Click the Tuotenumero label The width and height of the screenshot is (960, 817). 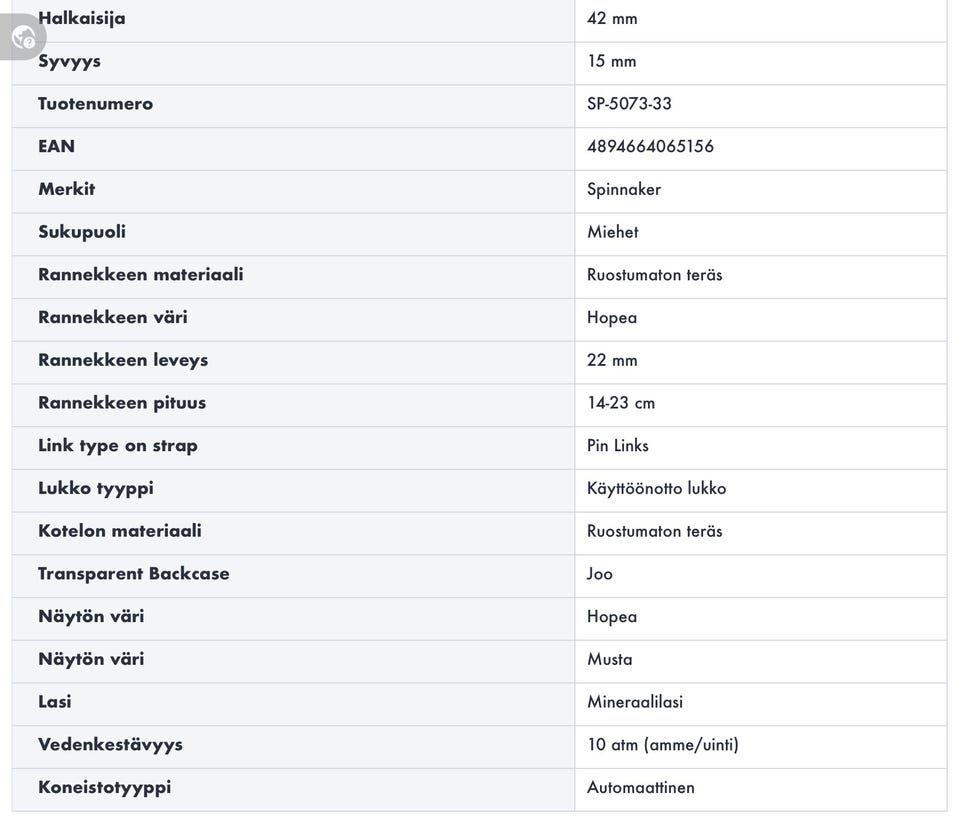tap(95, 104)
